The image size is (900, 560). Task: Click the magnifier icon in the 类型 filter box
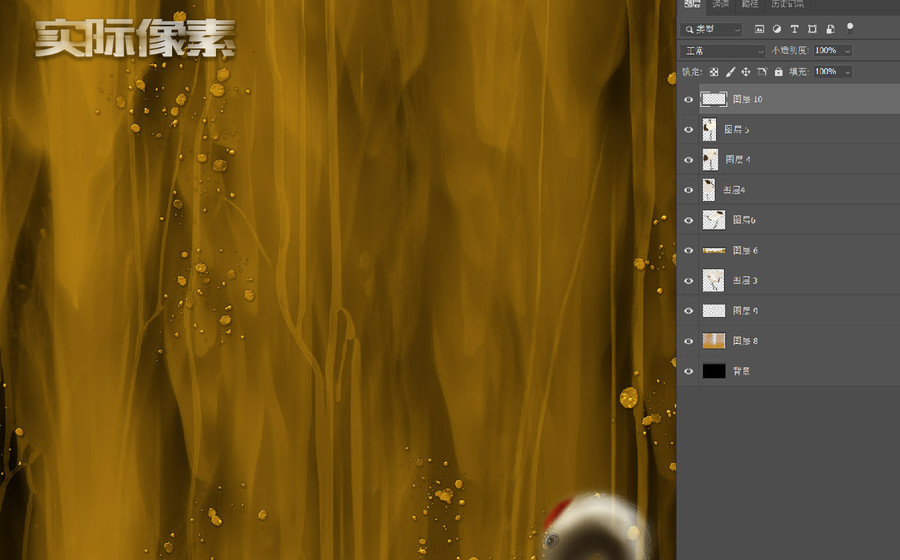click(688, 29)
